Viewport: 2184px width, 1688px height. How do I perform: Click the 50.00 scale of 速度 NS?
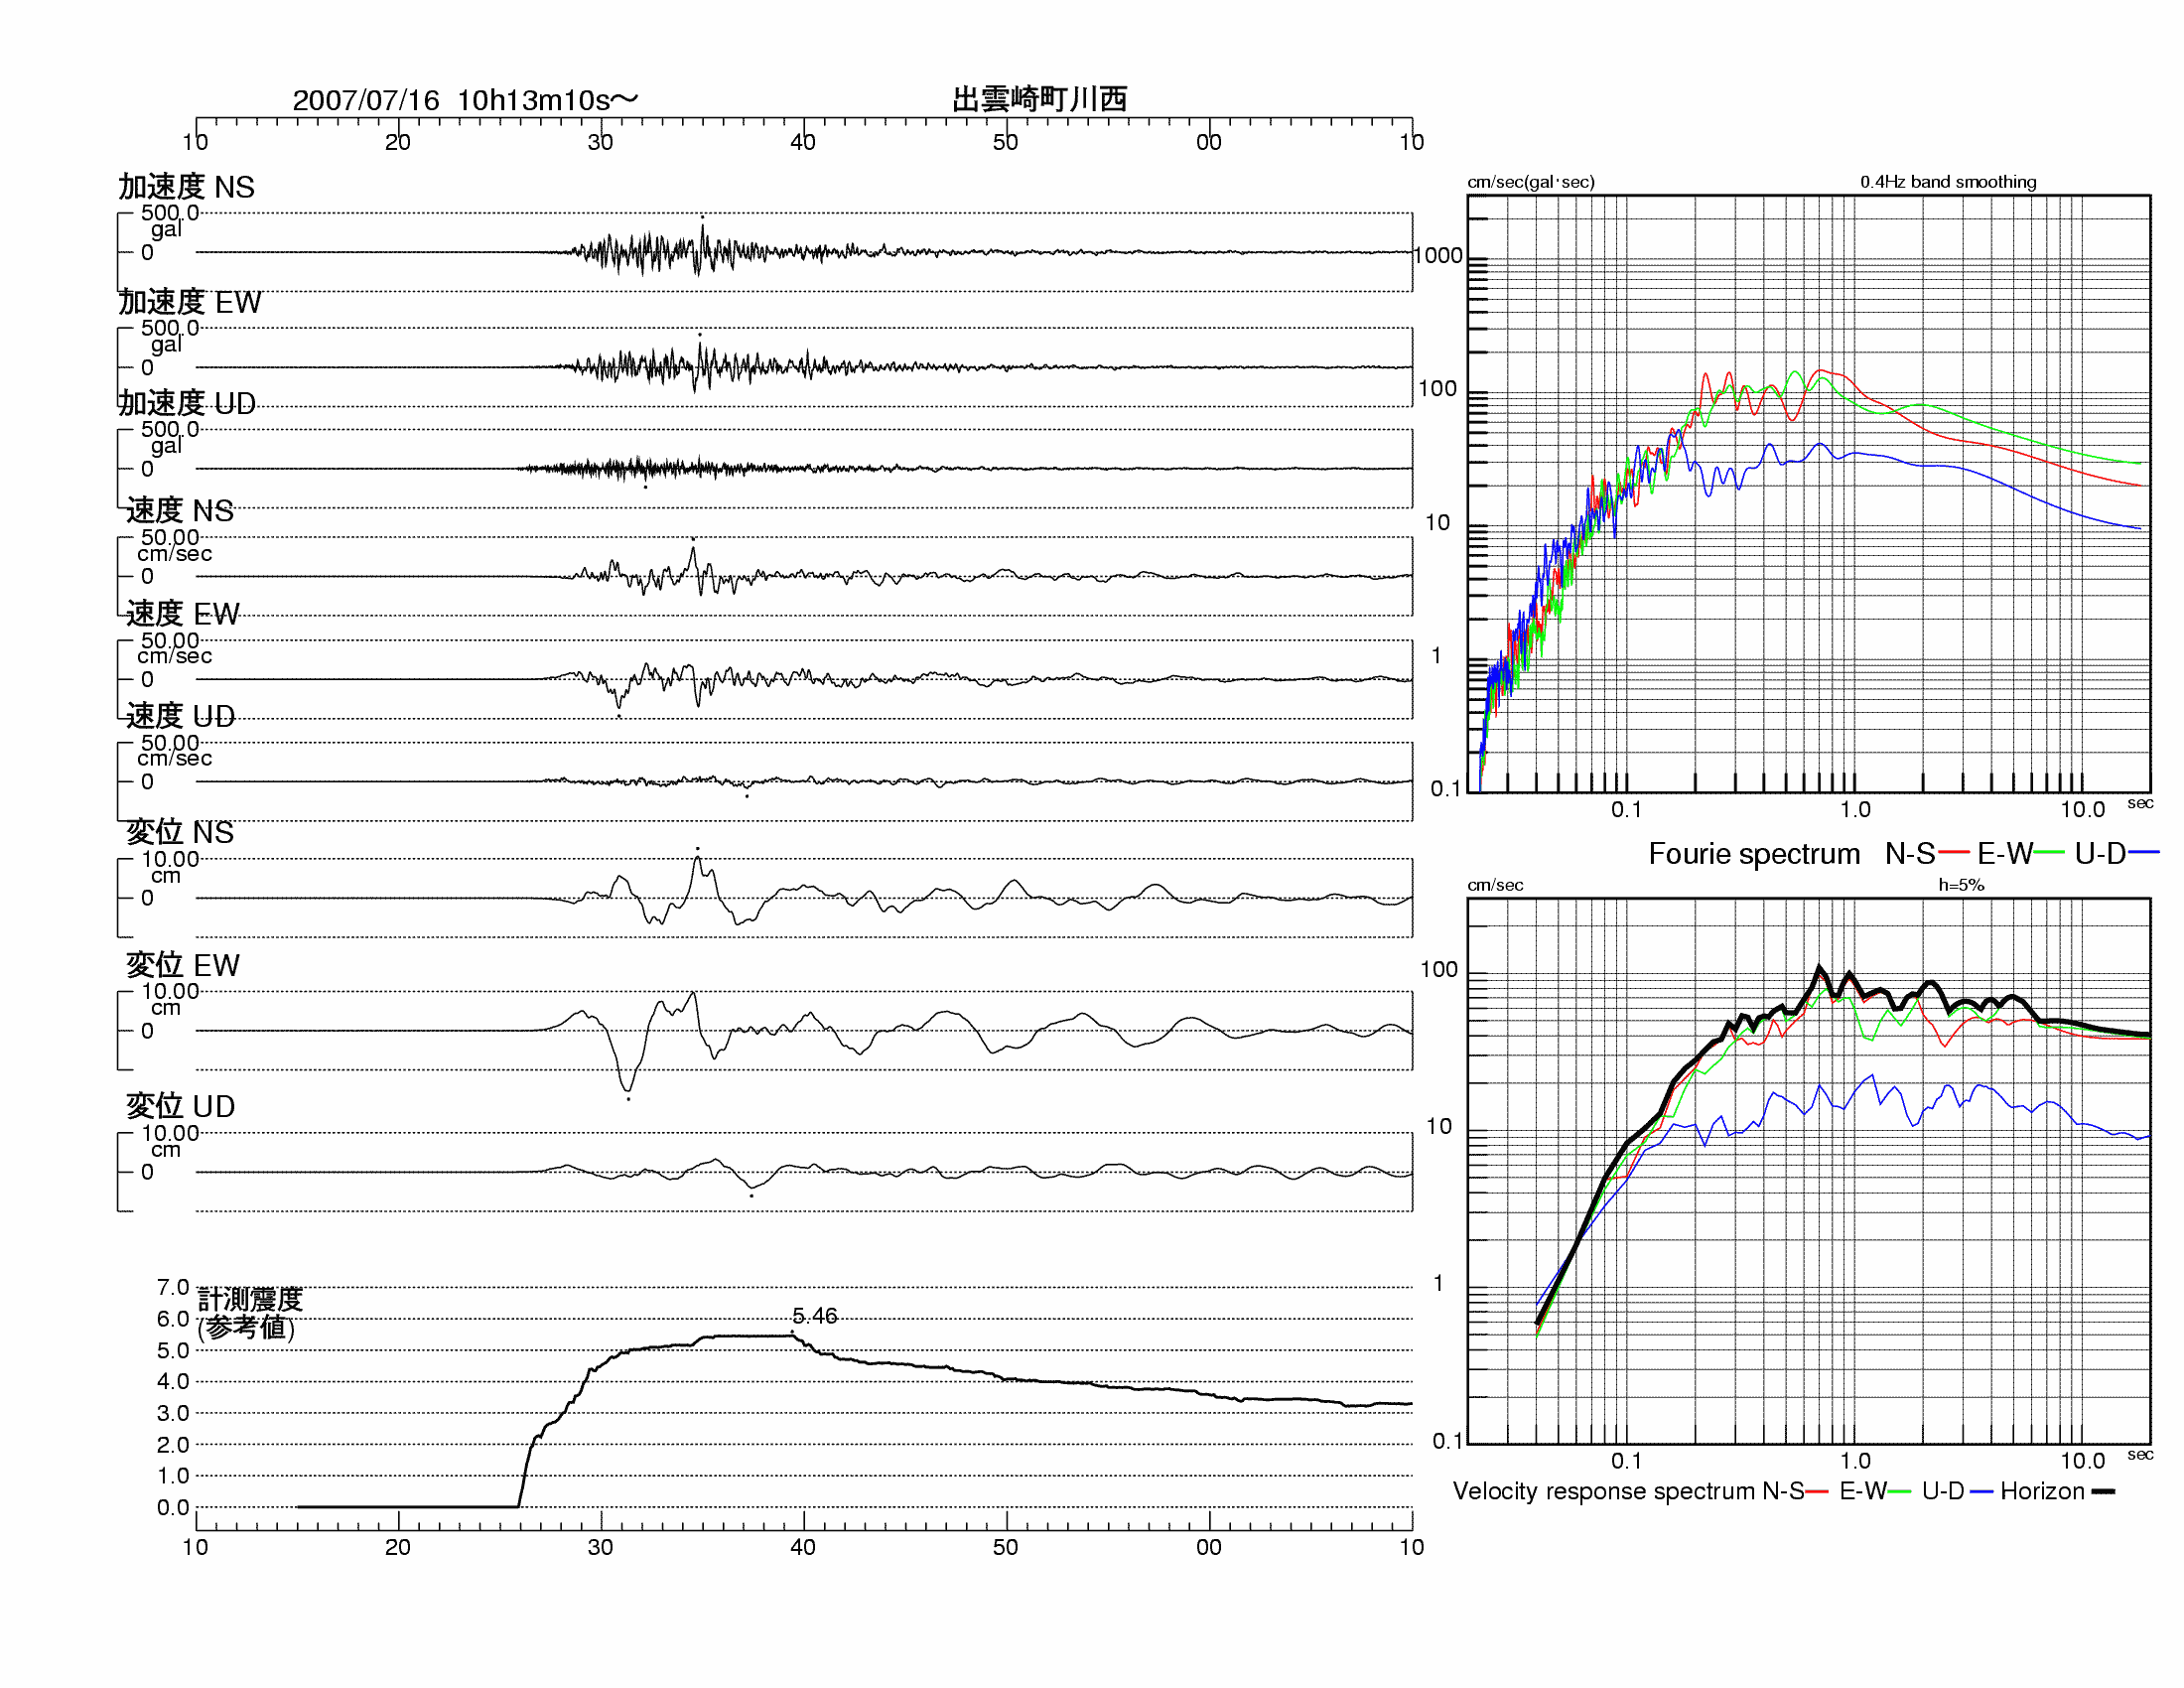pyautogui.click(x=170, y=537)
